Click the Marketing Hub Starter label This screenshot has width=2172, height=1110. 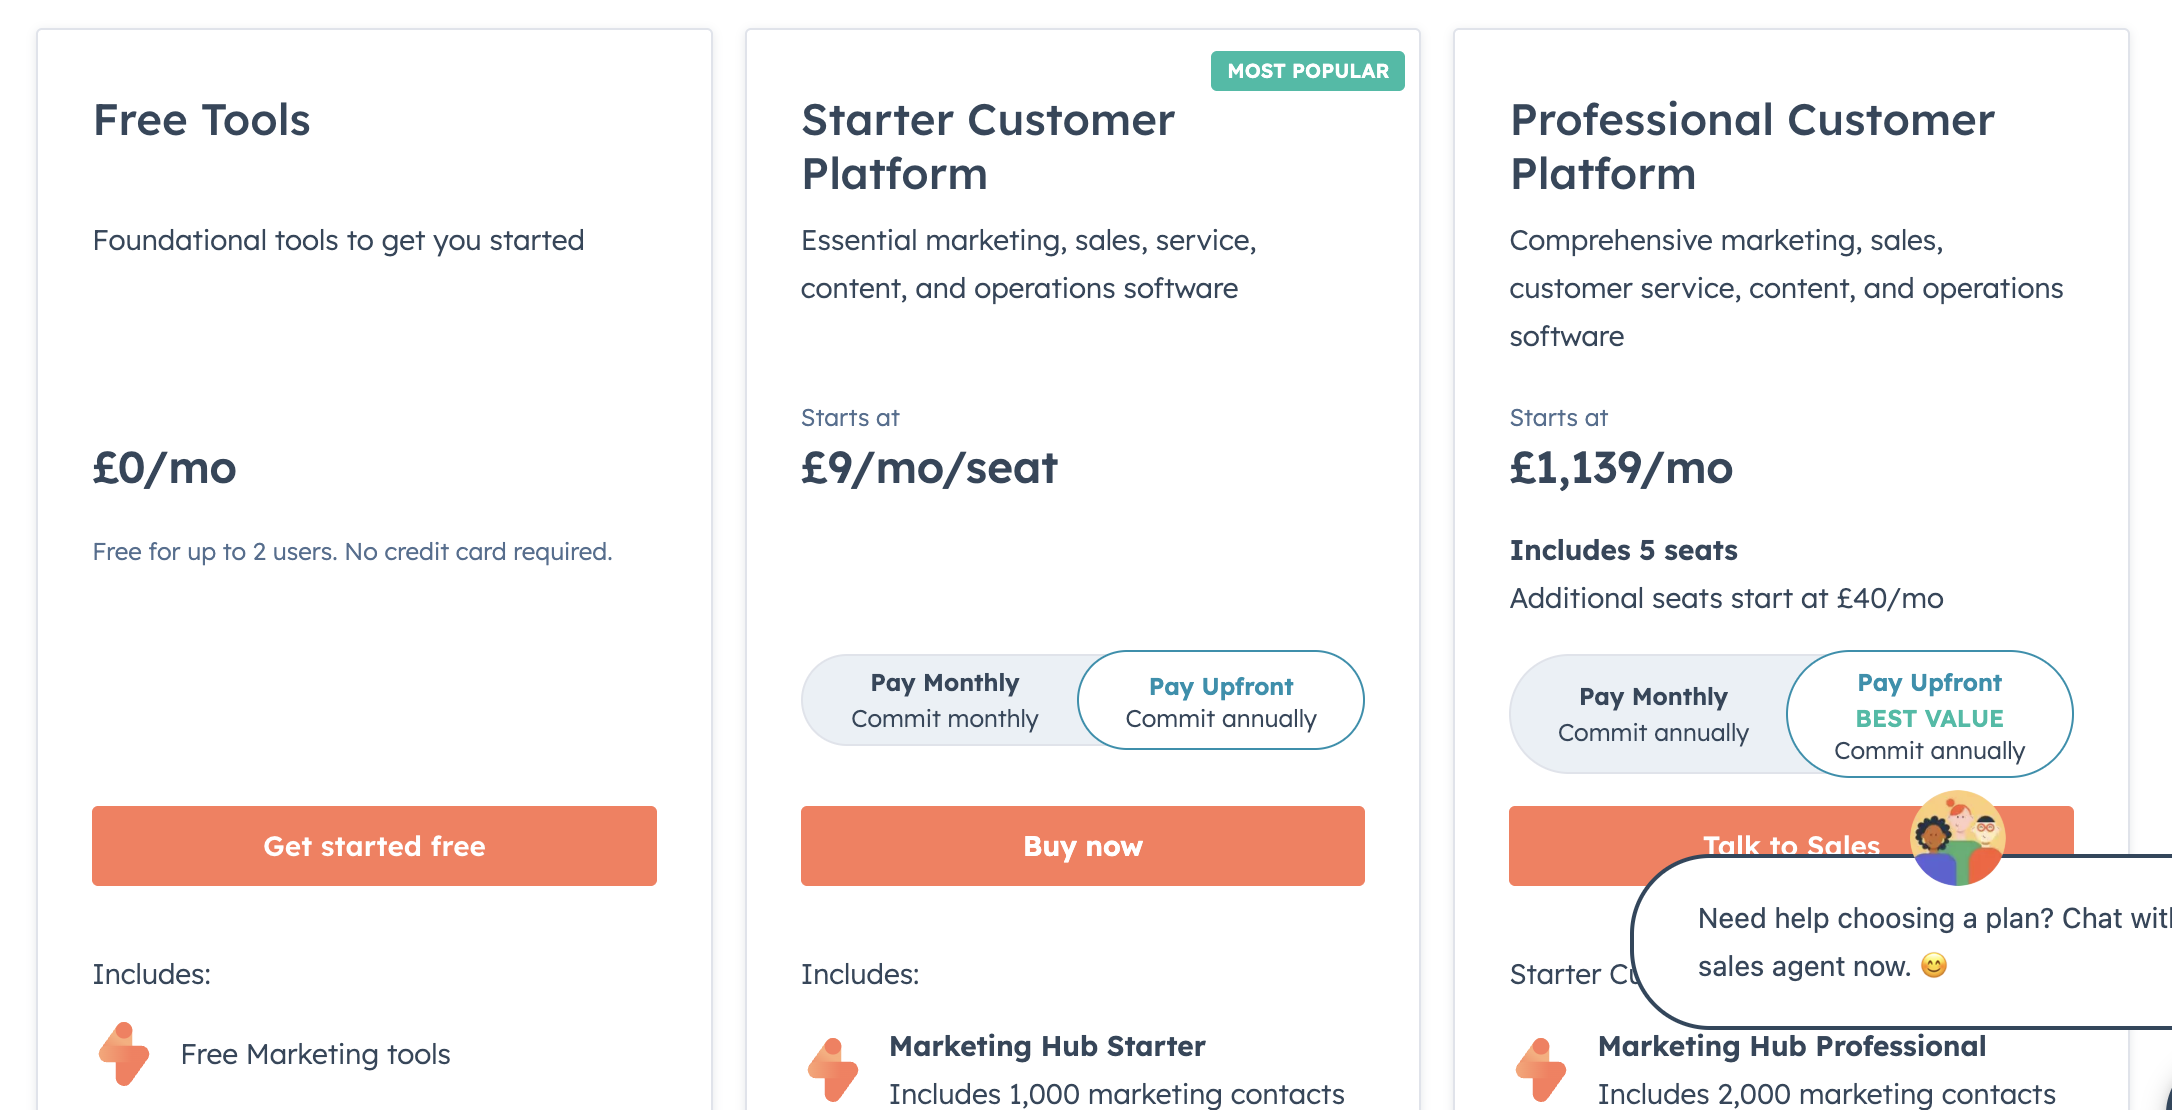point(1047,1046)
